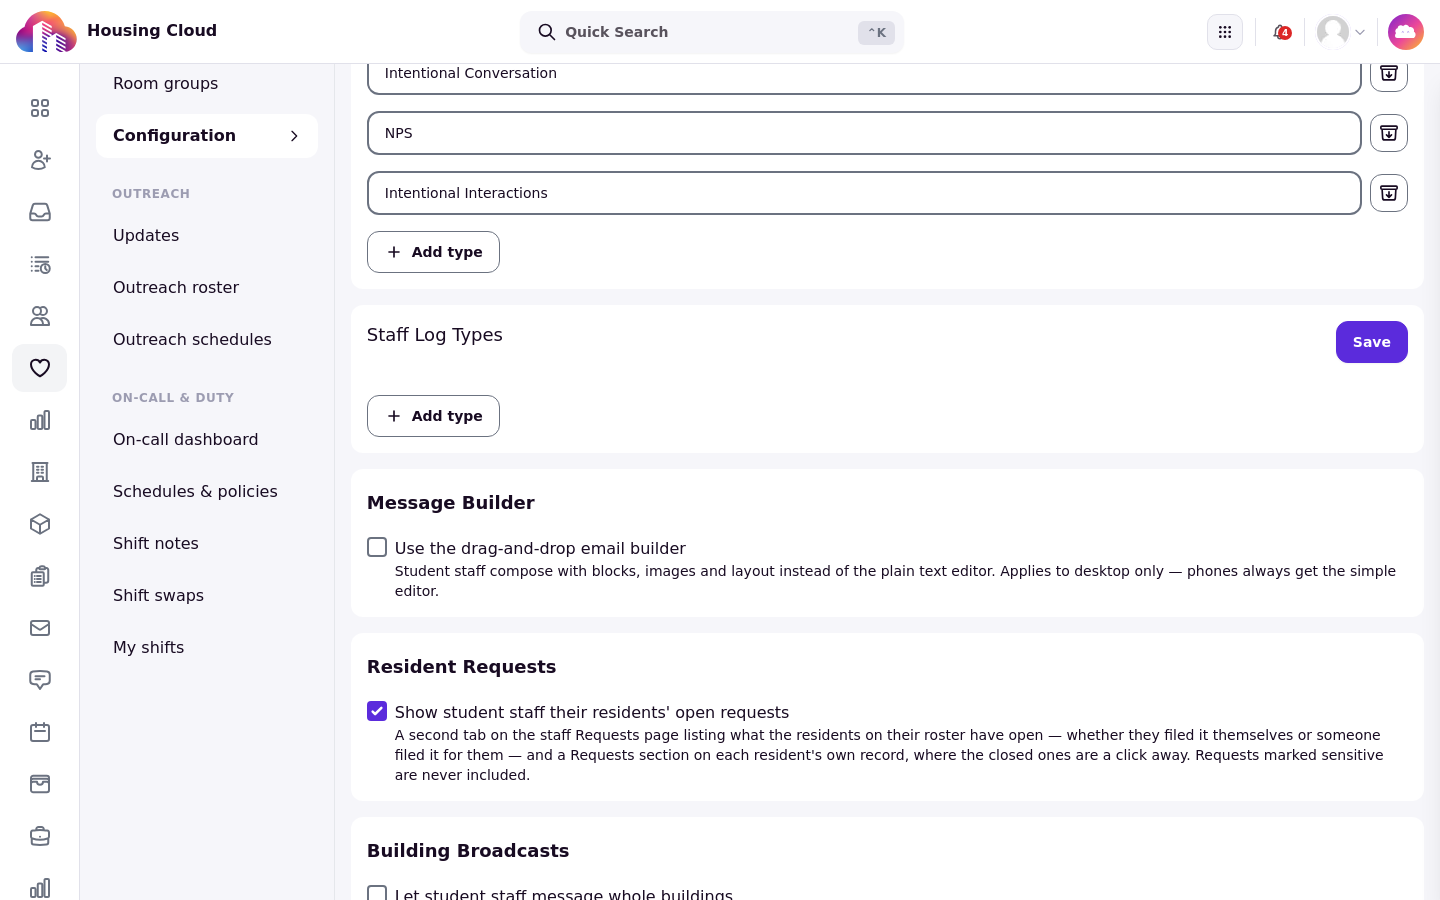The height and width of the screenshot is (900, 1440).
Task: Open Shift swaps page
Action: click(x=159, y=596)
